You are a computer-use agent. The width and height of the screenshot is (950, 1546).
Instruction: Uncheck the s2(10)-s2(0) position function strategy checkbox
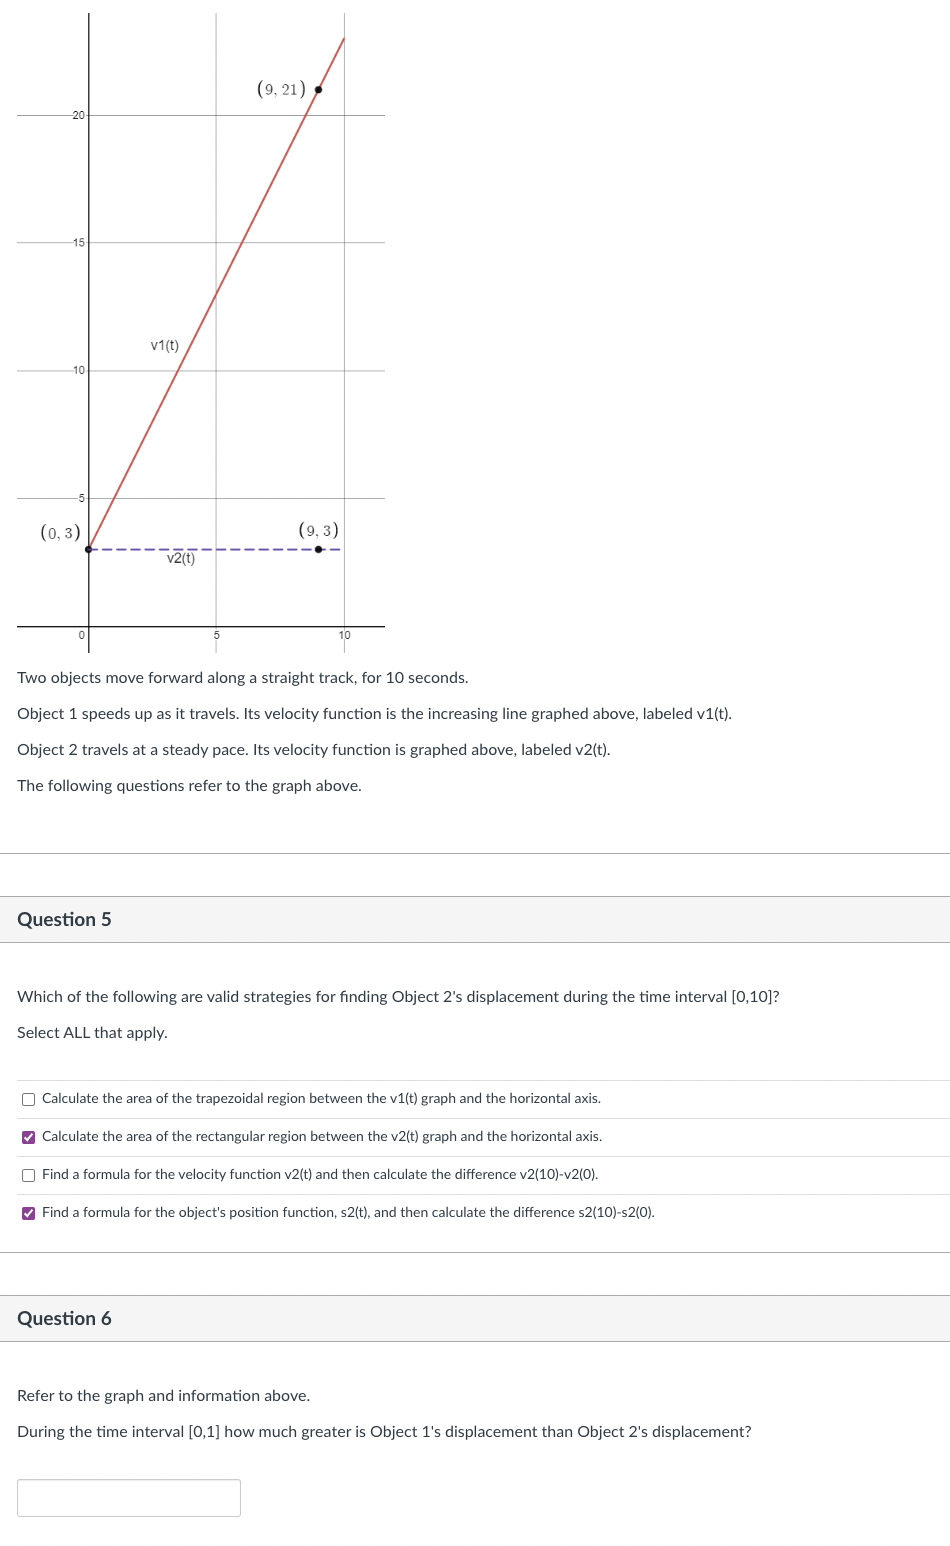coord(28,1212)
